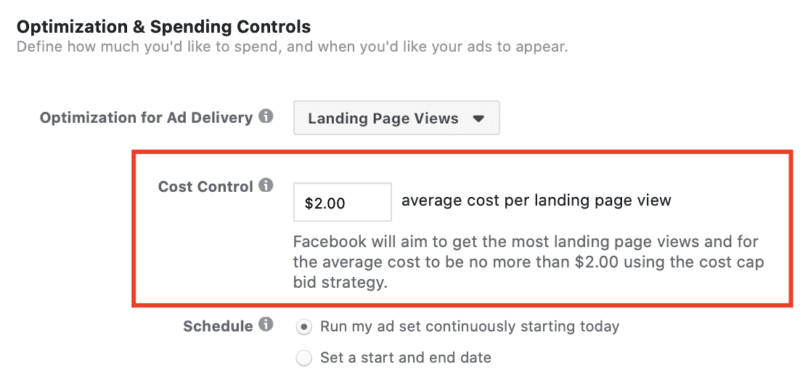Screen dimensions: 800x391
Task: Click the 'bid strategy.' text ending the explanation
Action: coord(340,283)
